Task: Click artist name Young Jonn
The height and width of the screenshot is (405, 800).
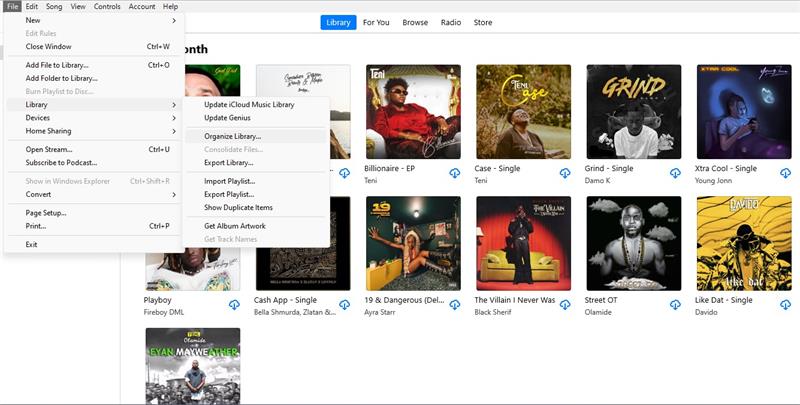Action: pos(712,181)
